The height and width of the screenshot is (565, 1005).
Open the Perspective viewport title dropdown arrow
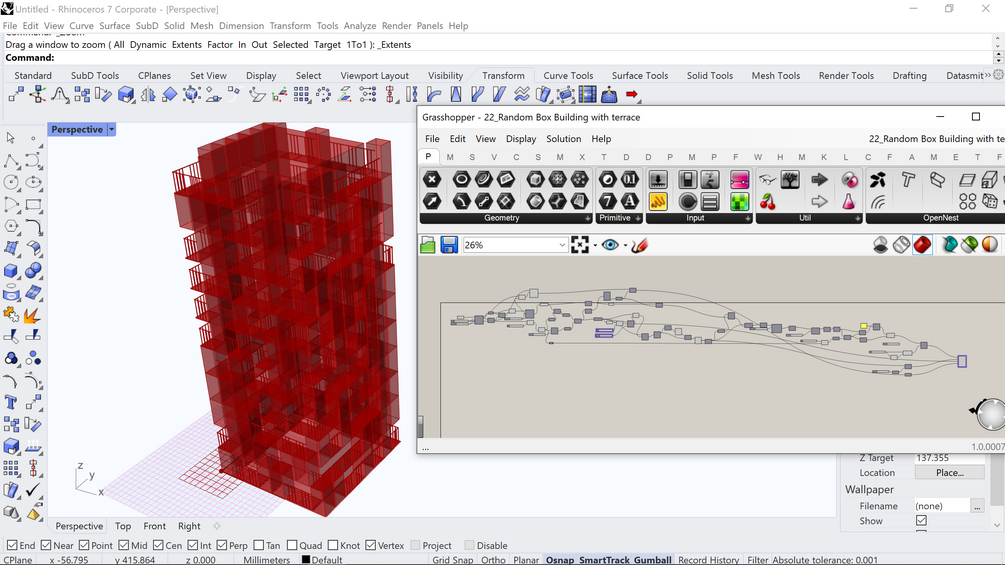point(112,129)
